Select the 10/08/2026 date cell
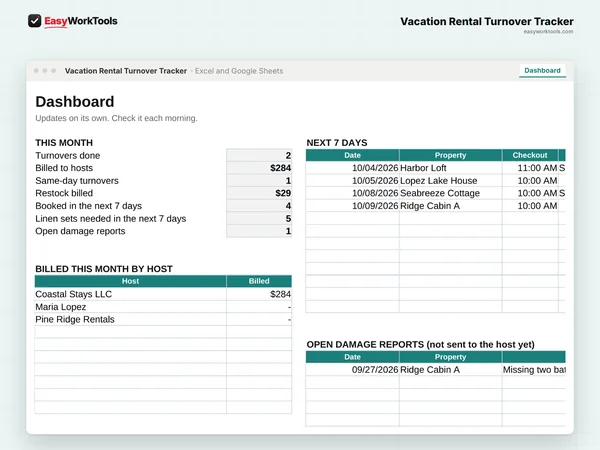 (352, 193)
